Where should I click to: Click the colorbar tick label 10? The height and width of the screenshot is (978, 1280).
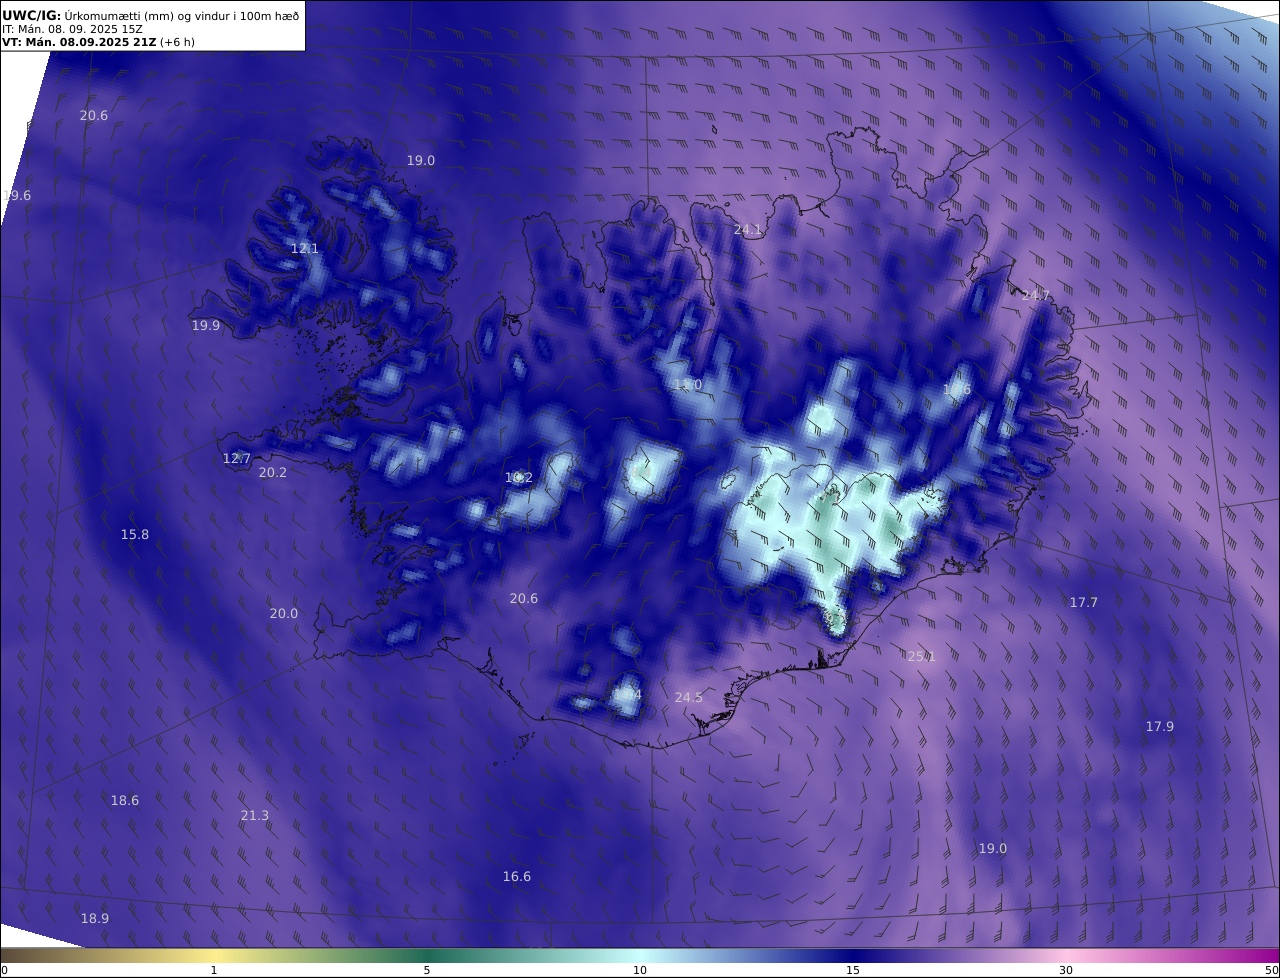click(640, 970)
